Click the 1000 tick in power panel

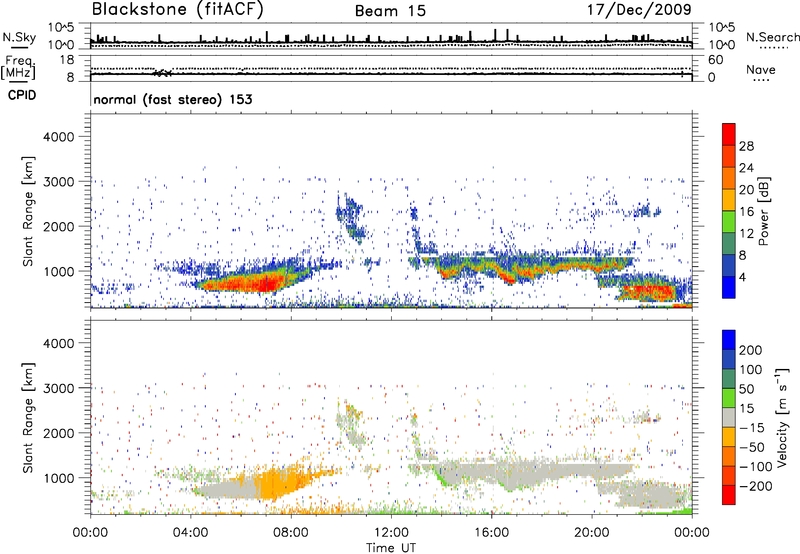[x=58, y=271]
